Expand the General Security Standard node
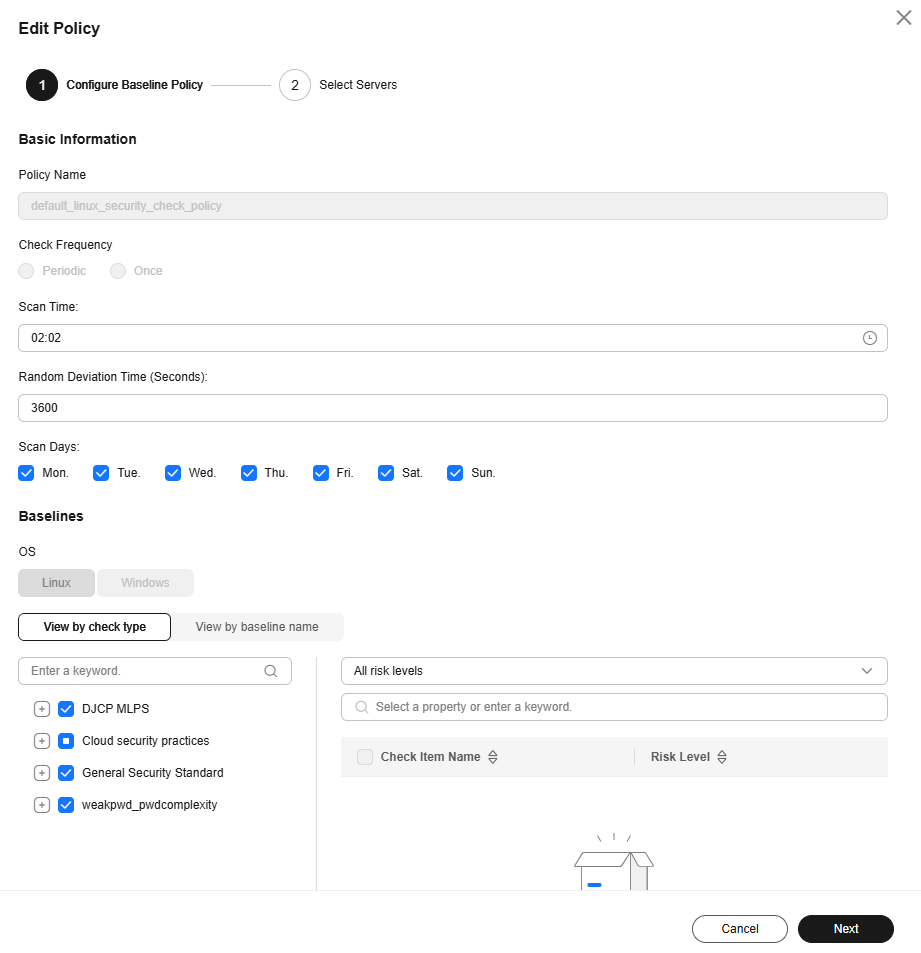The width and height of the screenshot is (921, 953). click(x=41, y=773)
